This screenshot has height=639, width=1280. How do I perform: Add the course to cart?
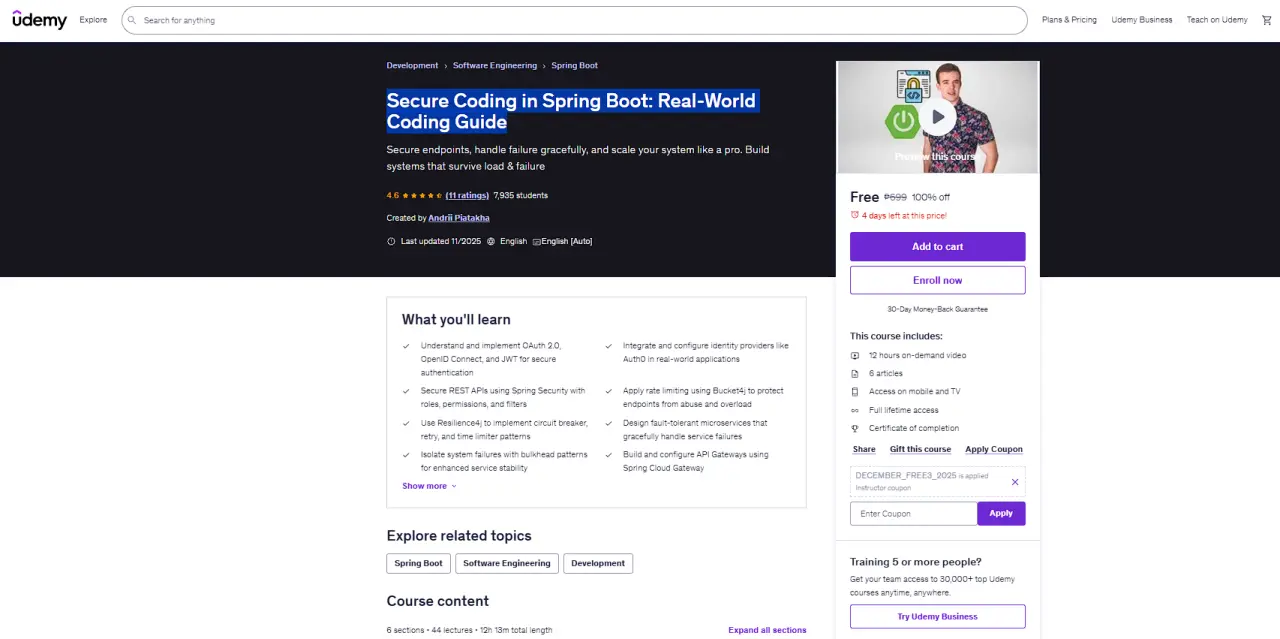click(x=937, y=247)
